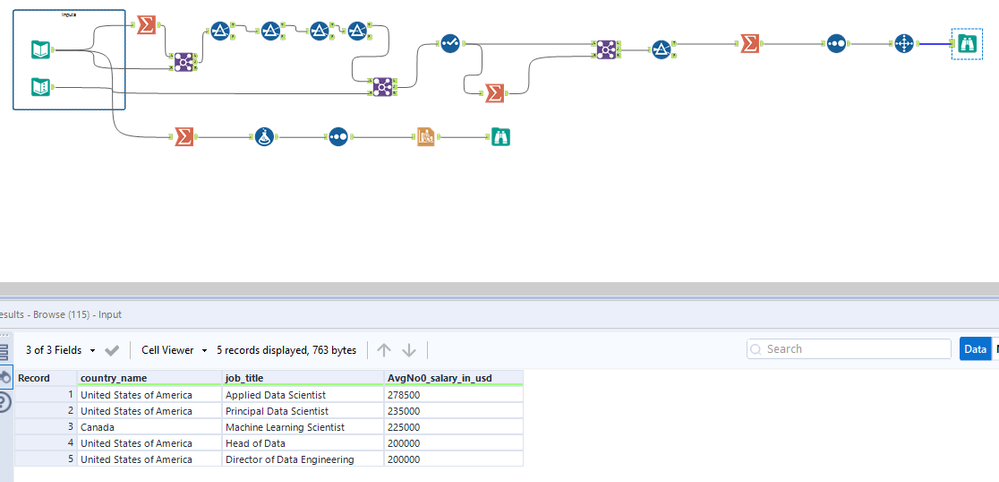Click the Join tool feeding the Select tool

point(382,87)
